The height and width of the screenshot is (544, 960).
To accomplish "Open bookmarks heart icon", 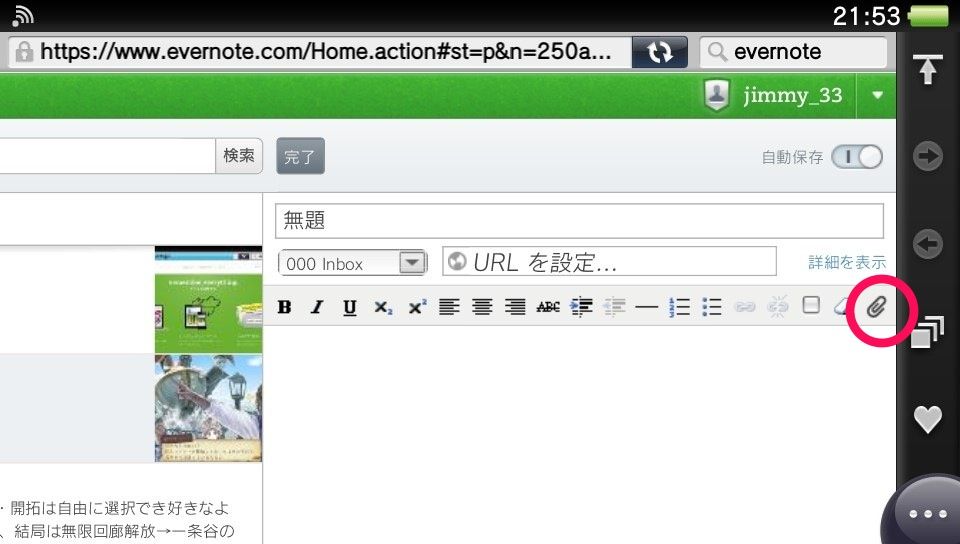I will (928, 420).
